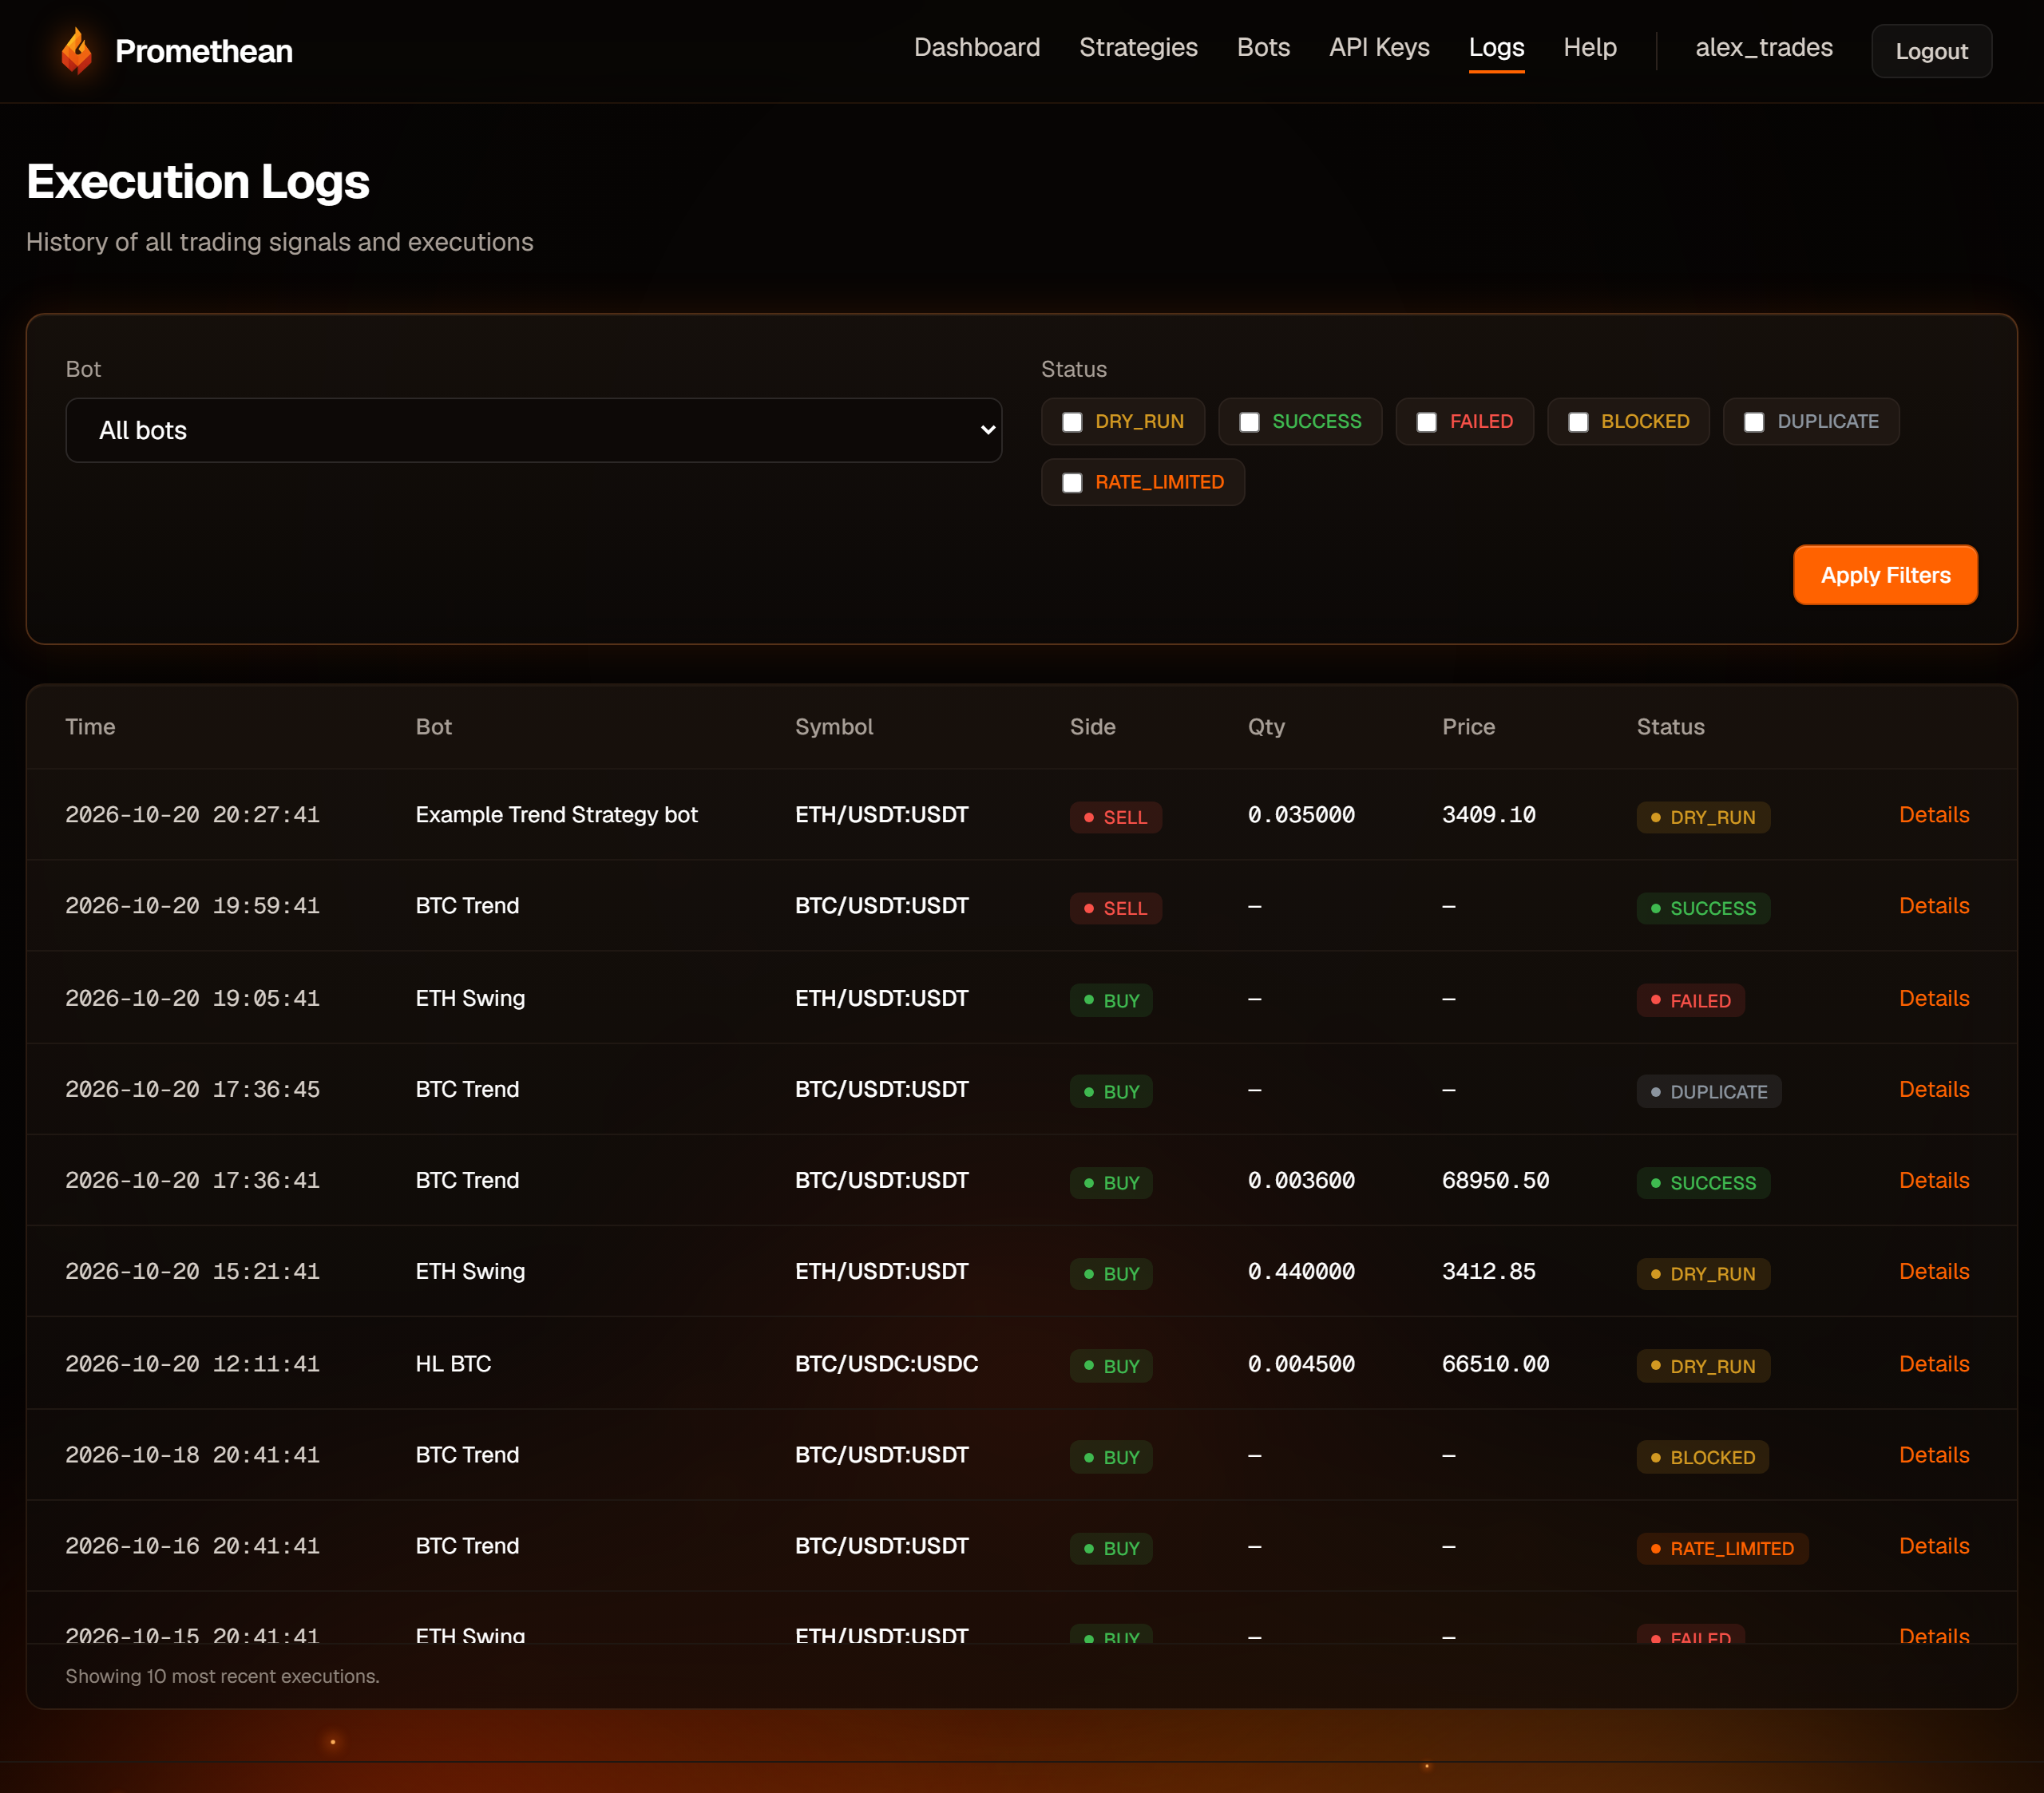Viewport: 2044px width, 1793px height.
Task: Open the Help page
Action: 1590,48
